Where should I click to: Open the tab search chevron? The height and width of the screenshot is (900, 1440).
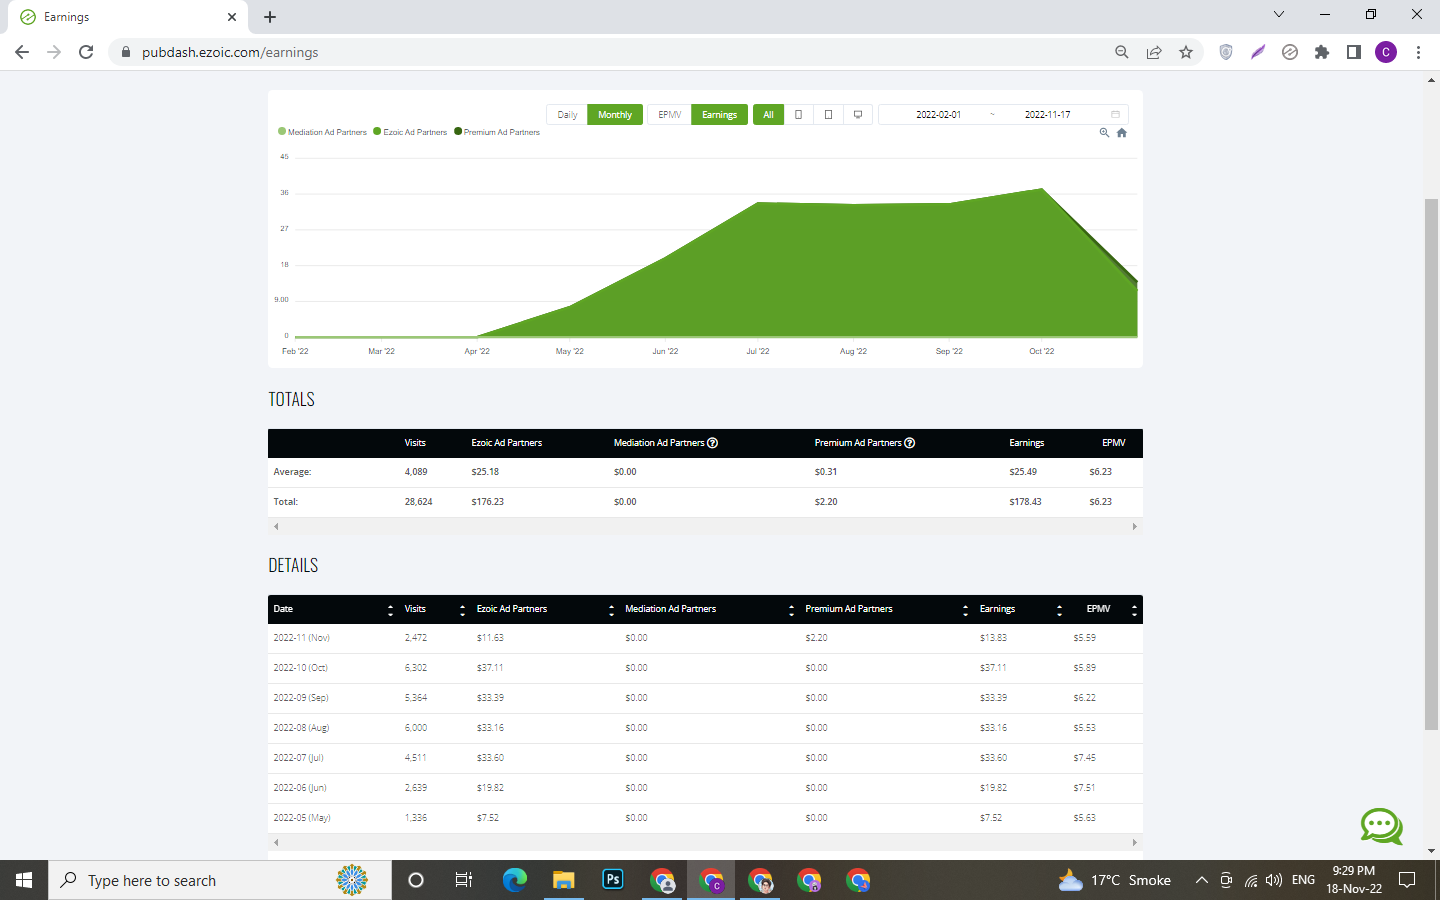point(1279,15)
